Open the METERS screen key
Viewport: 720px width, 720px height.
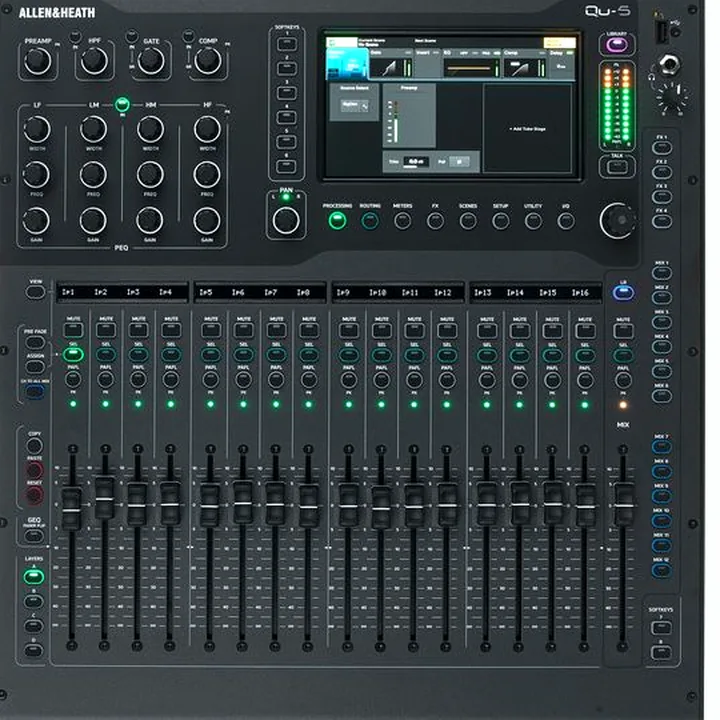pos(403,221)
